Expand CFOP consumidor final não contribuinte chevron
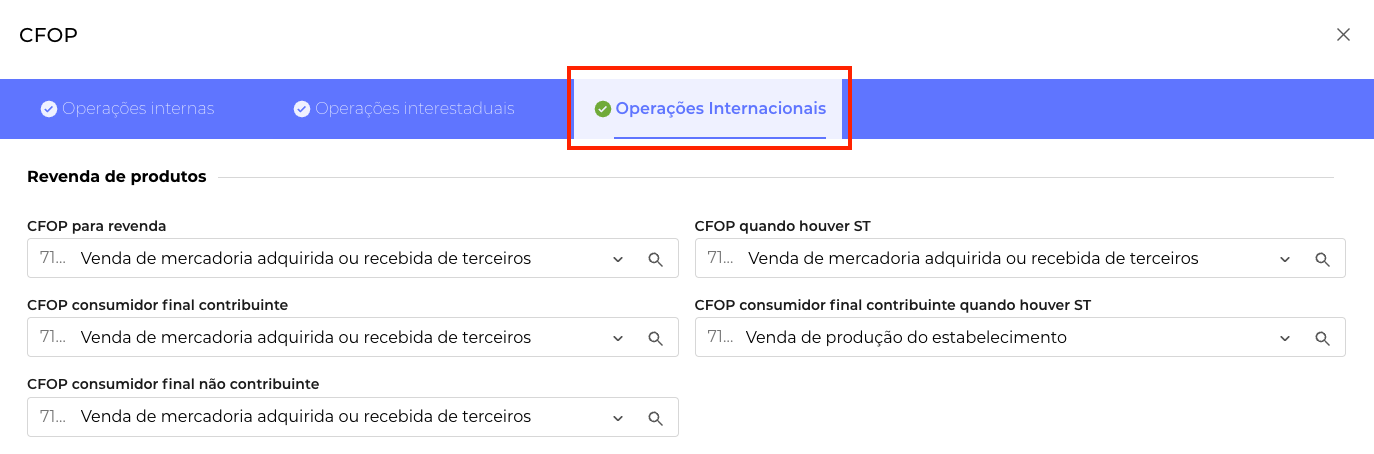This screenshot has width=1374, height=454. [618, 418]
